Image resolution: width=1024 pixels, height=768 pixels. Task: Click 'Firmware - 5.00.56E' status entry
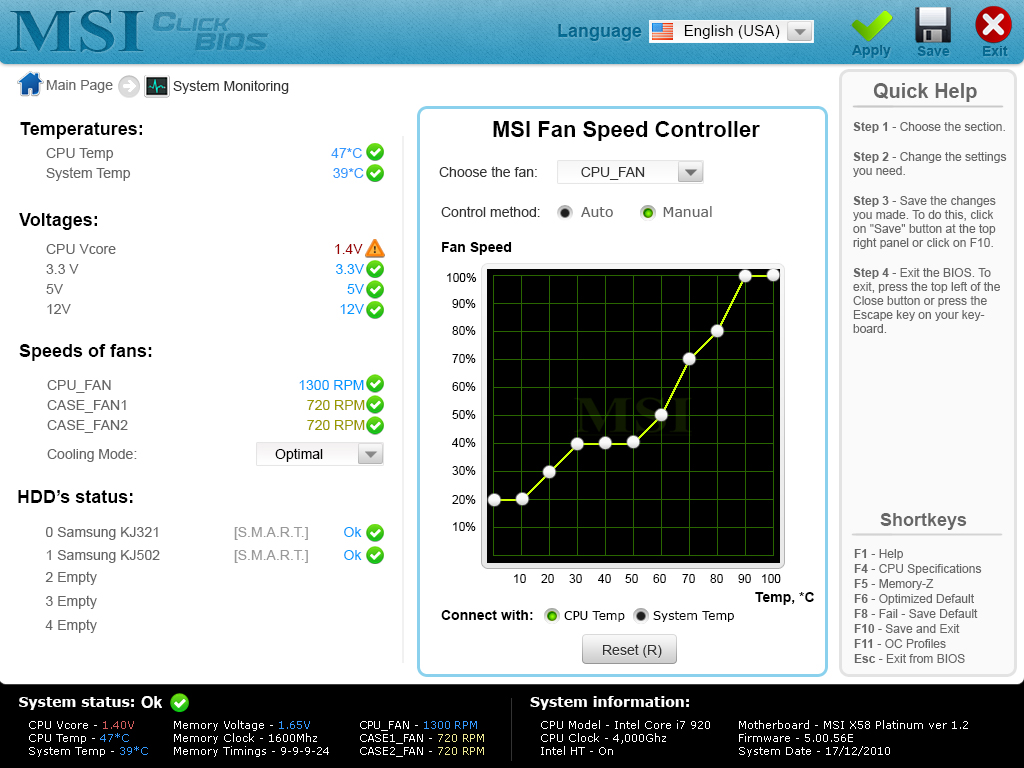click(795, 738)
